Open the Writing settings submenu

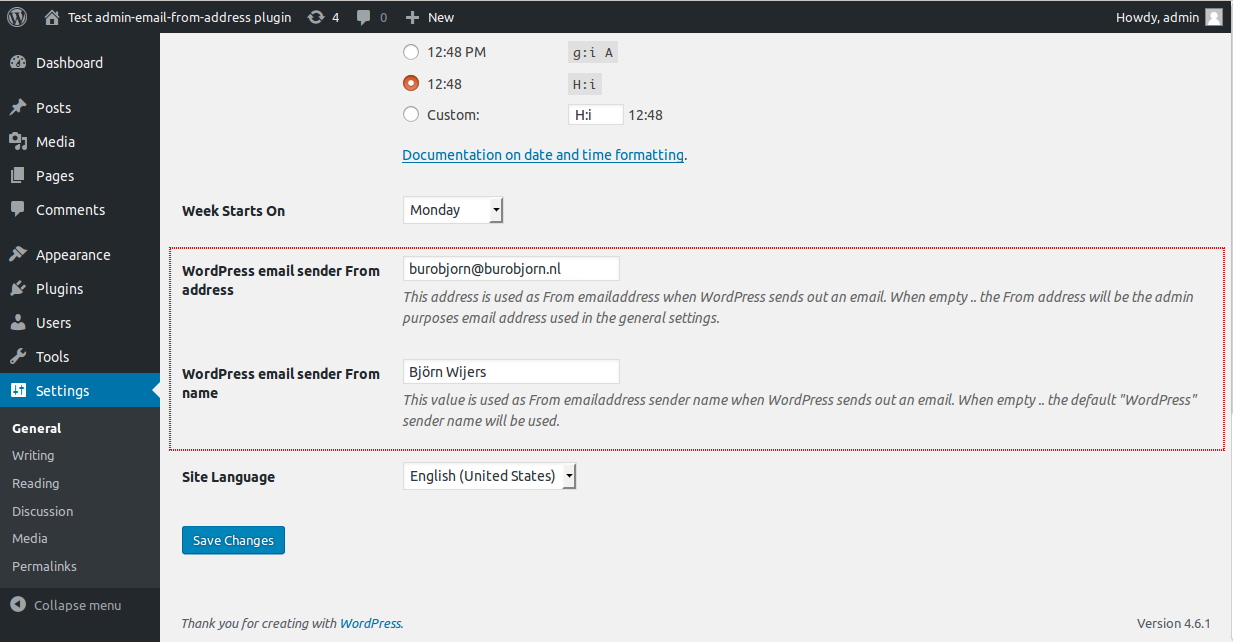[x=33, y=455]
